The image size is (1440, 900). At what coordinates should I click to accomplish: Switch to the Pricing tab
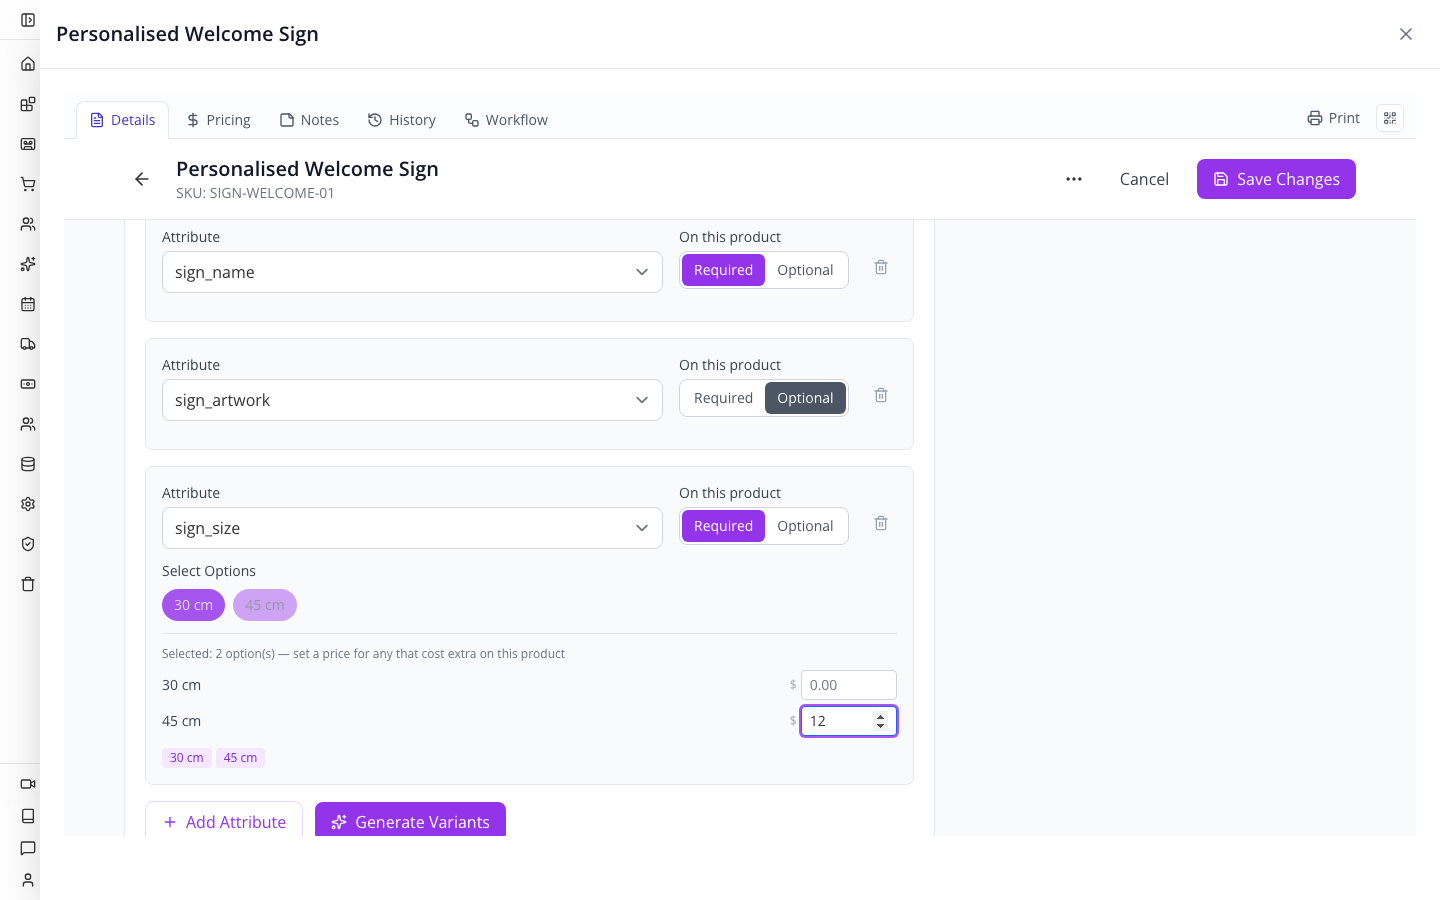click(x=218, y=120)
